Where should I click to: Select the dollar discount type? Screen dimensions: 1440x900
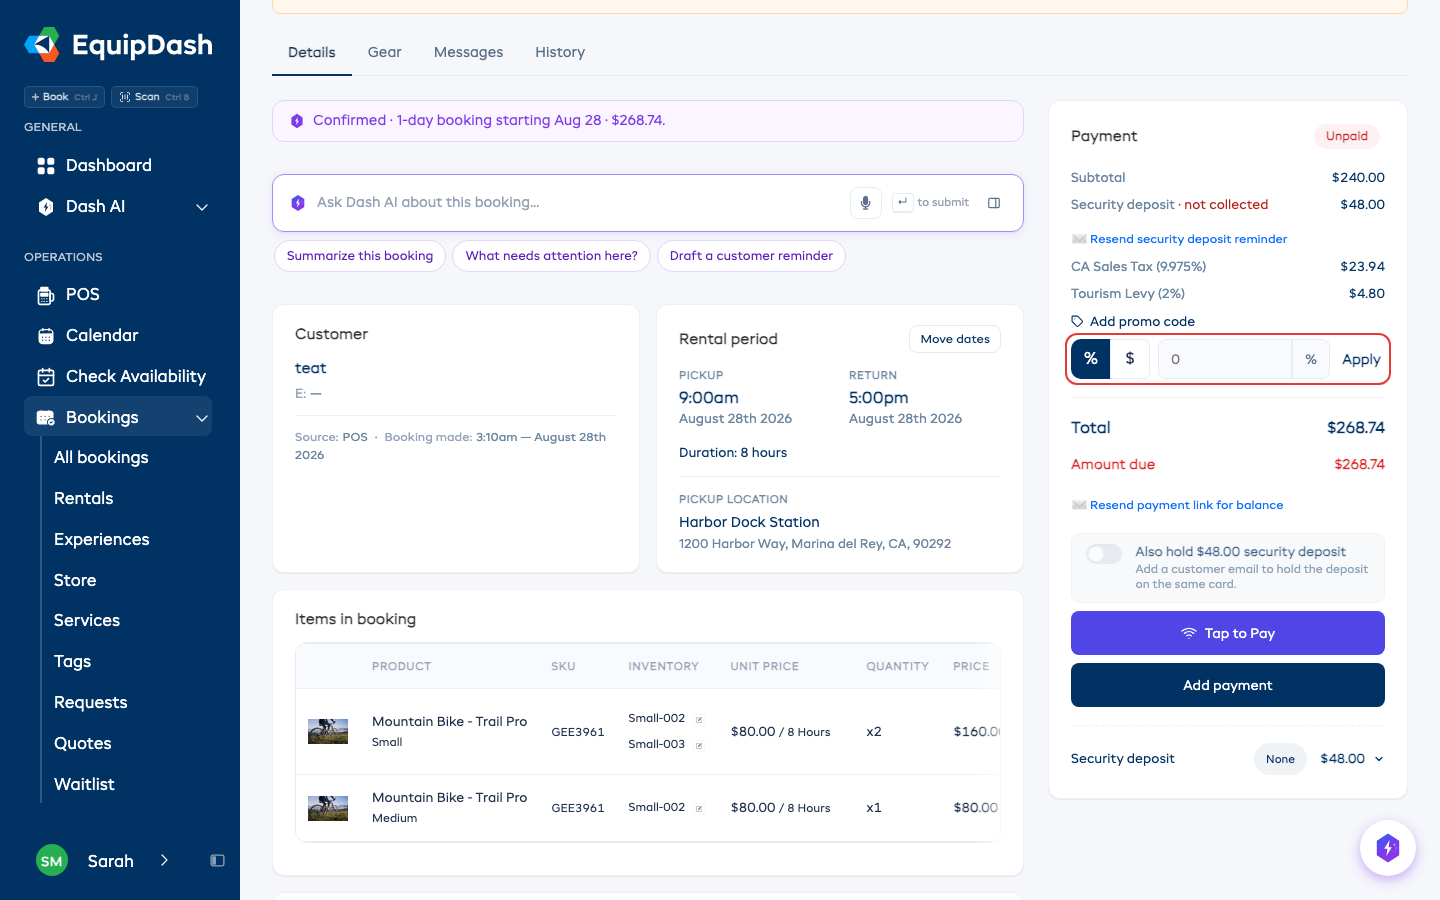[1130, 359]
